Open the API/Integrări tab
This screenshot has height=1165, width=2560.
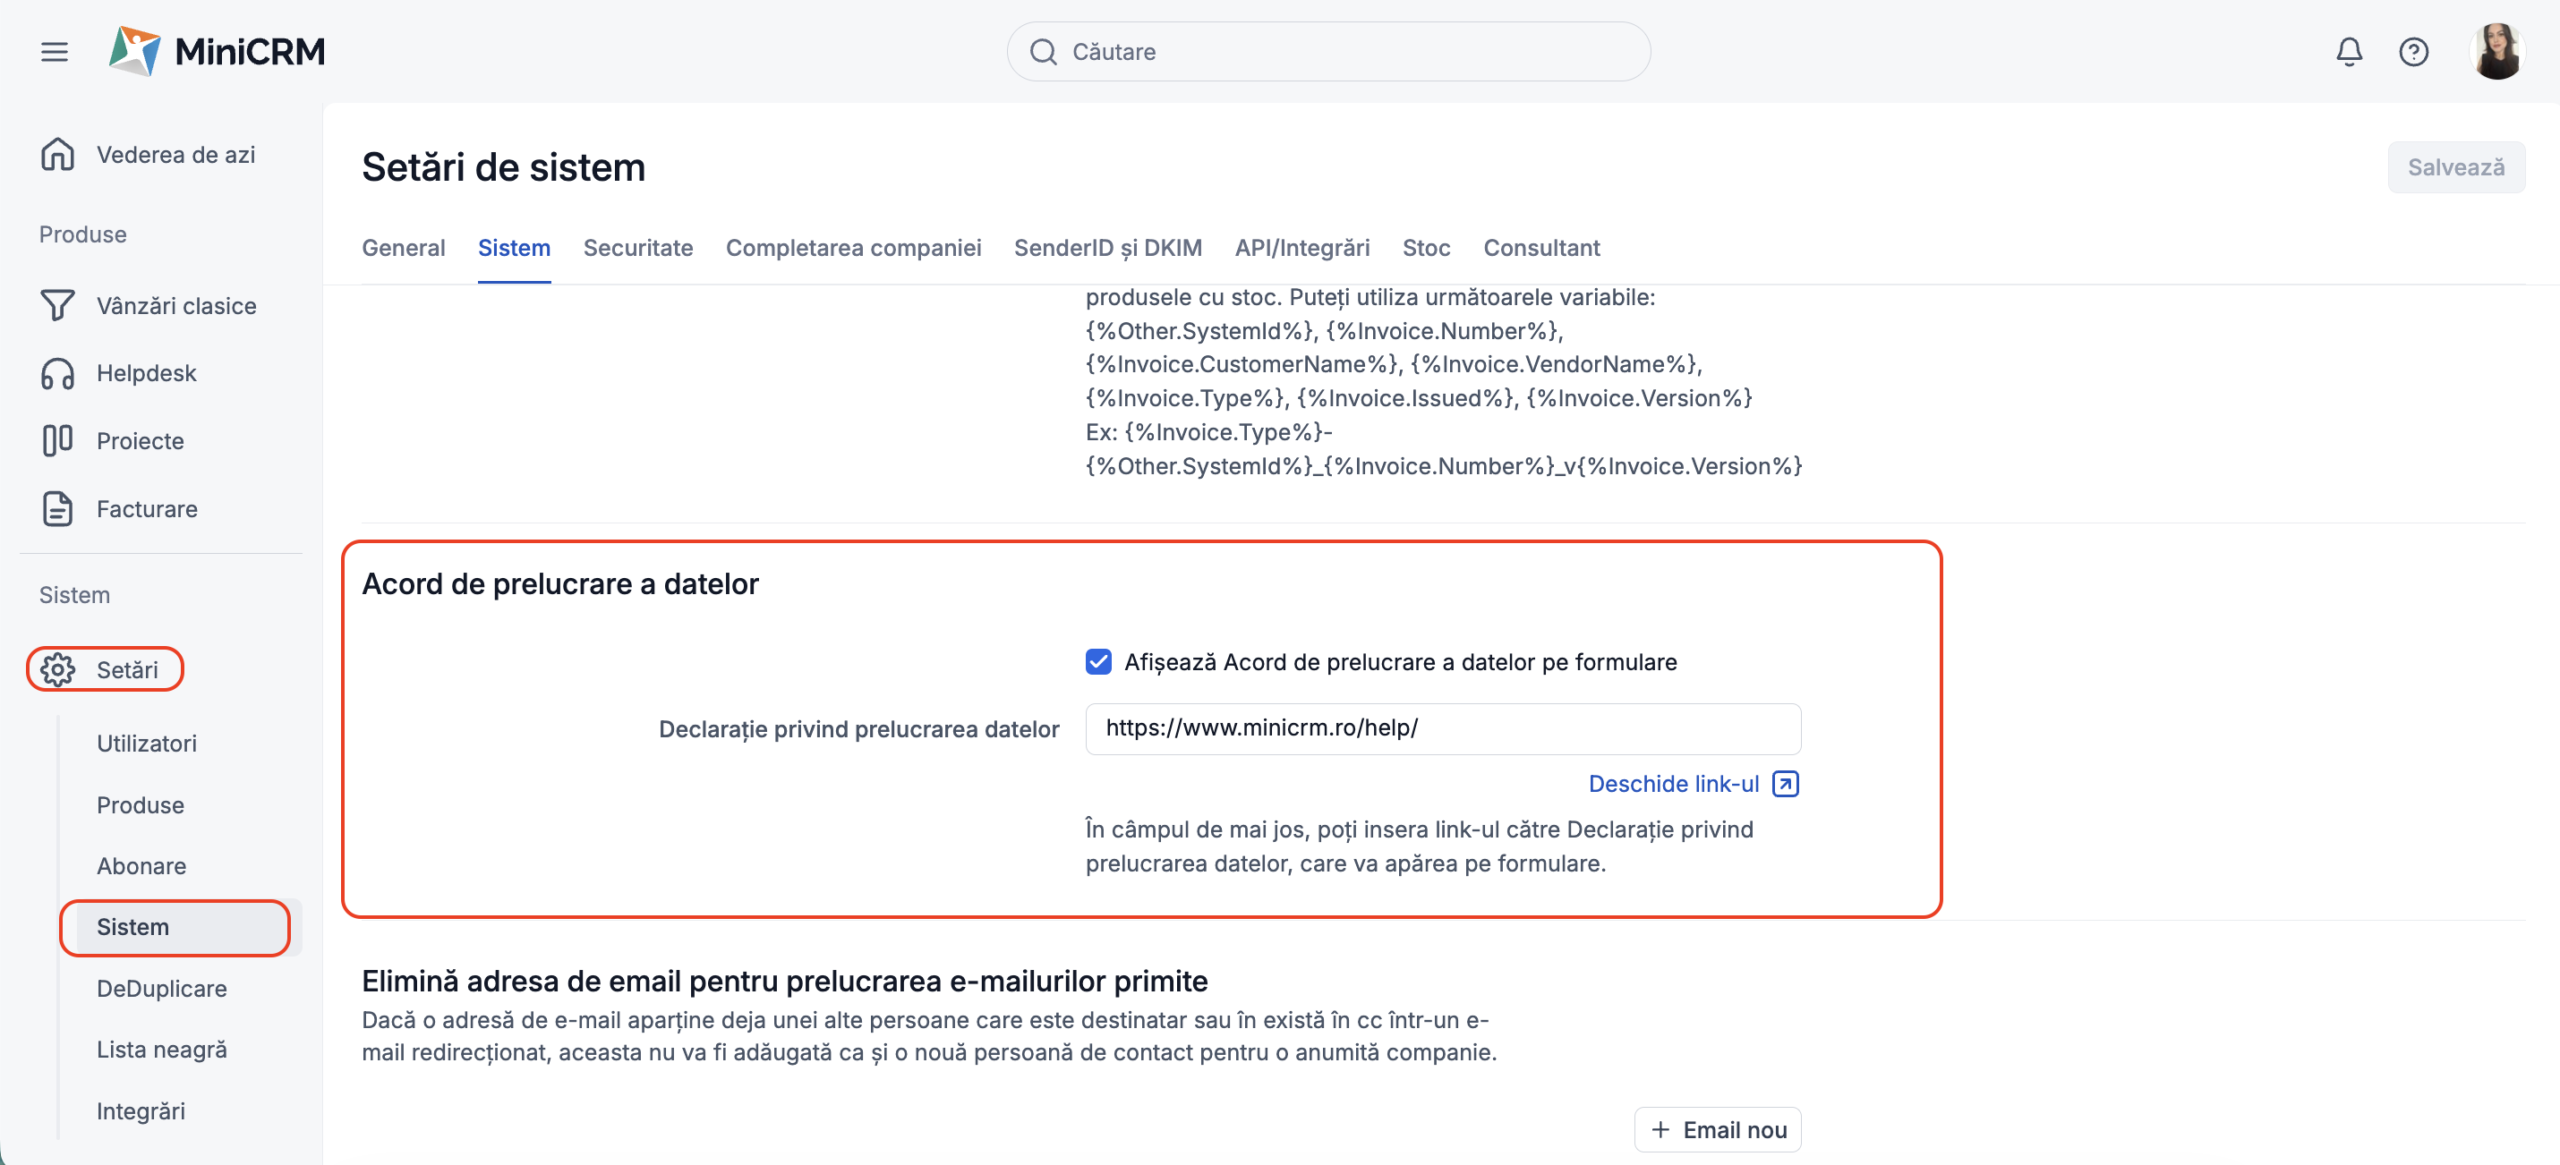click(1302, 248)
